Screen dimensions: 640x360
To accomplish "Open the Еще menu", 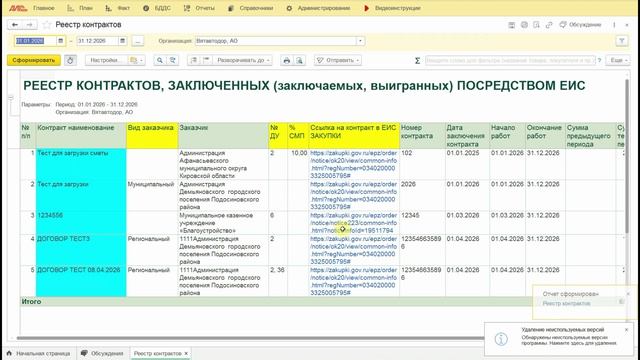I will 618,60.
